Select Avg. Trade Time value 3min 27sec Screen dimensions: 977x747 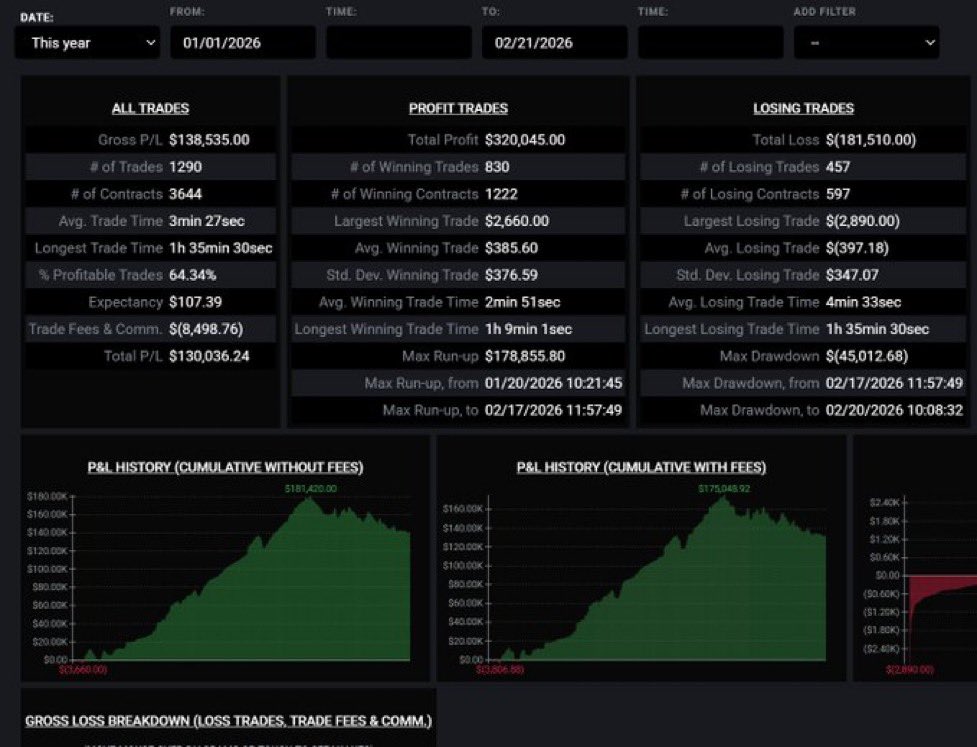pos(206,221)
